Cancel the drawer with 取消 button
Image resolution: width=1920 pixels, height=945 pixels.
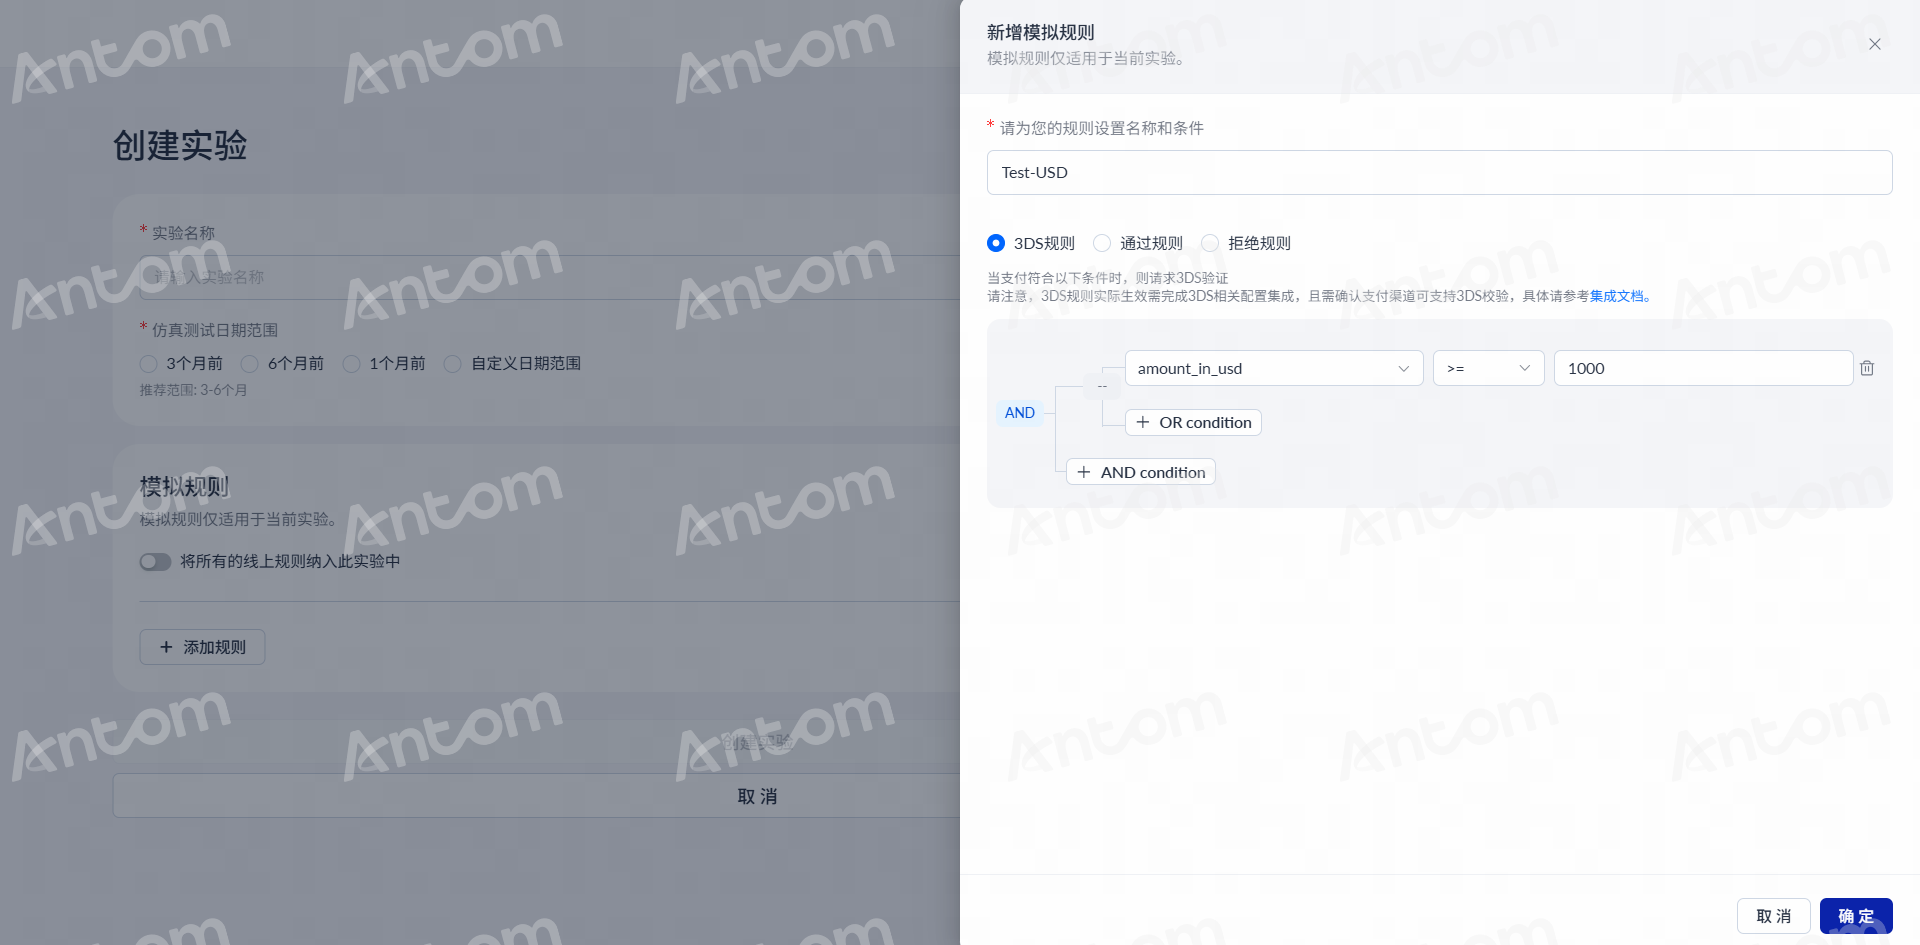pyautogui.click(x=1774, y=916)
